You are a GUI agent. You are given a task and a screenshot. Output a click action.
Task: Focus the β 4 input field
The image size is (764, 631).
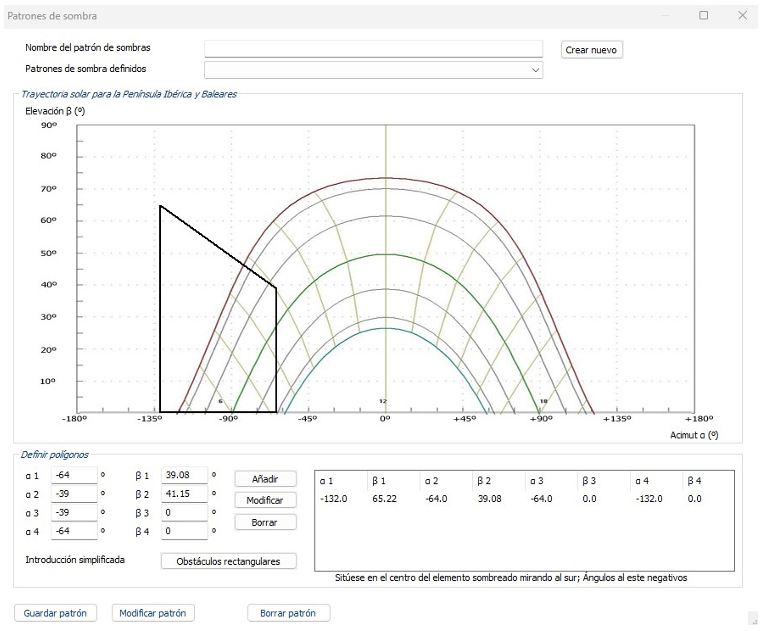[183, 530]
